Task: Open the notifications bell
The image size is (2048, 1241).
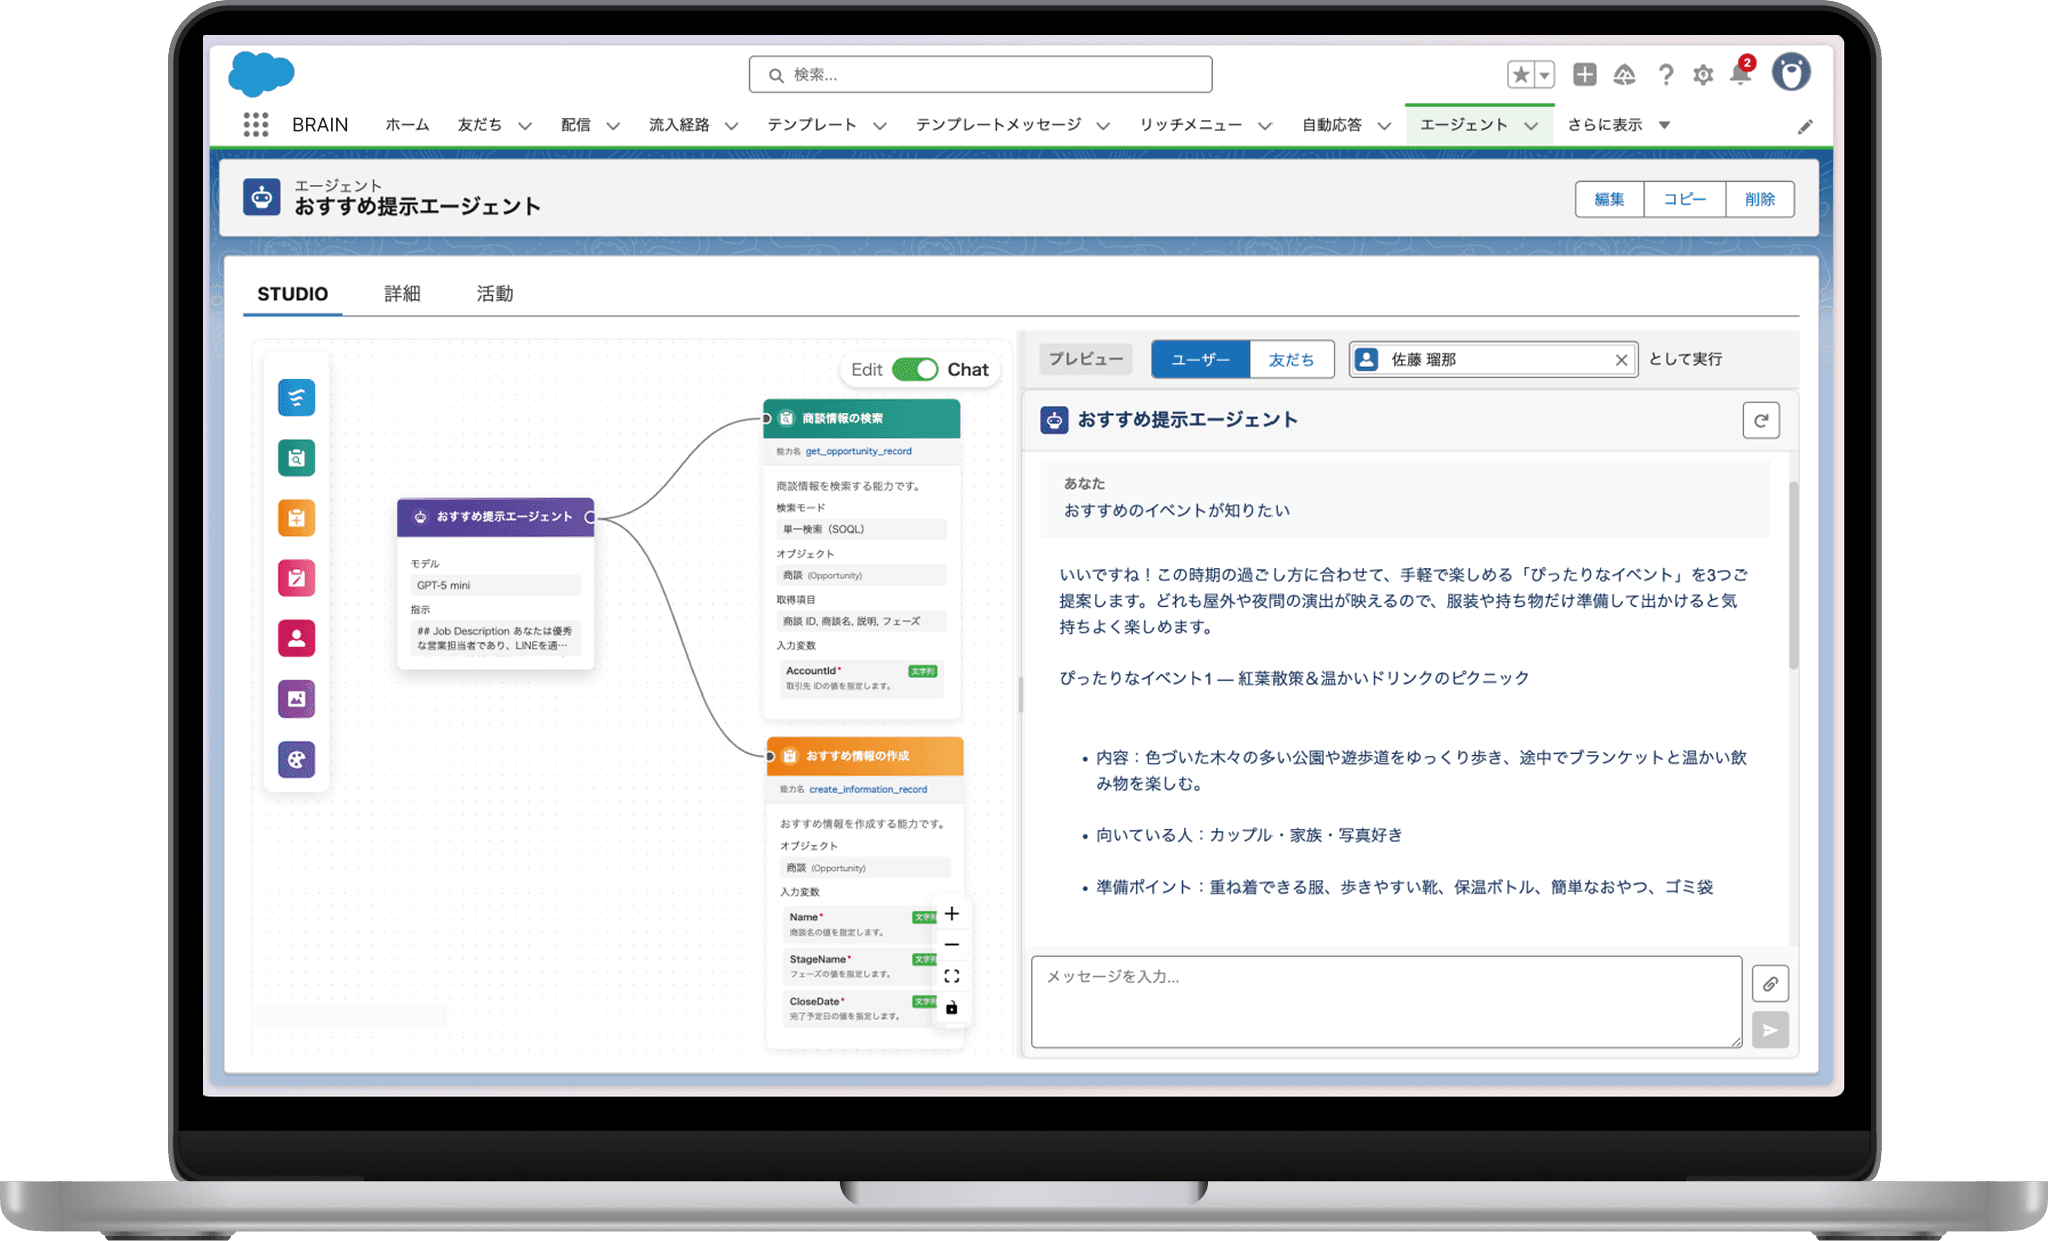Action: (x=1740, y=75)
